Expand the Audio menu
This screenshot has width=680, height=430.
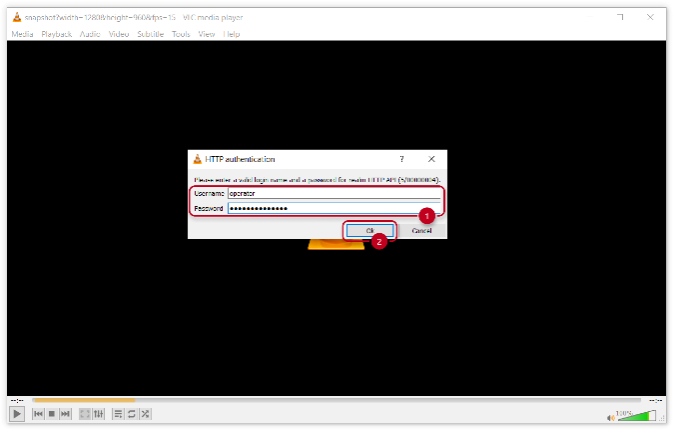click(x=90, y=34)
